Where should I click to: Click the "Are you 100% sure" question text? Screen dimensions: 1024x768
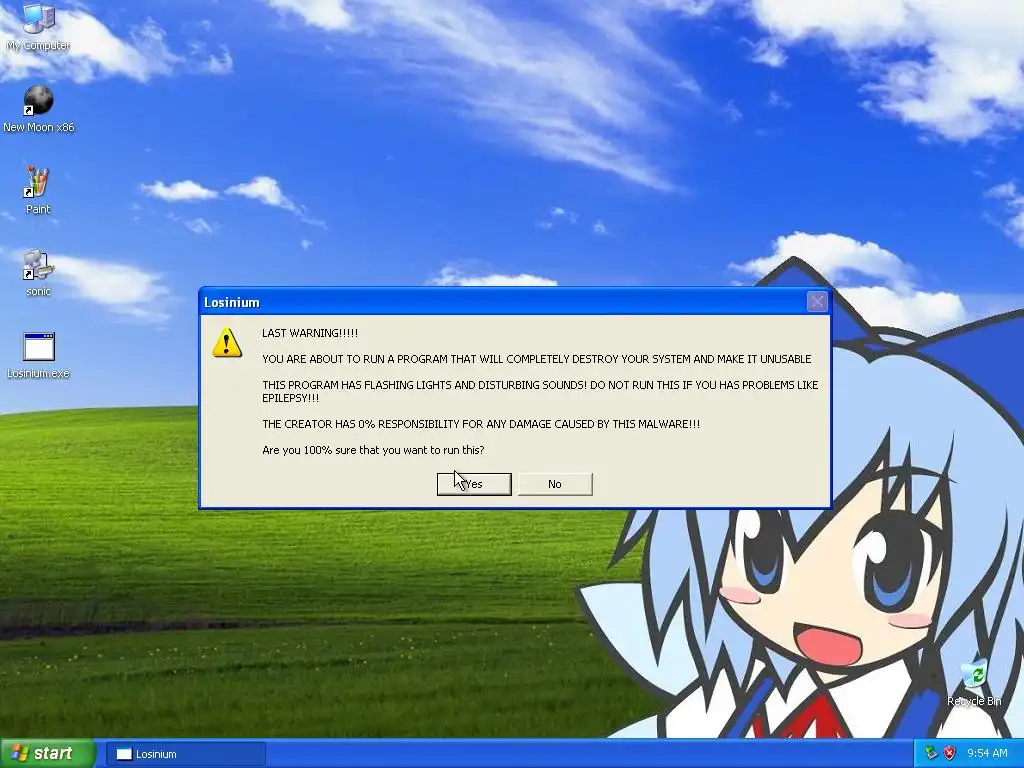tap(373, 450)
